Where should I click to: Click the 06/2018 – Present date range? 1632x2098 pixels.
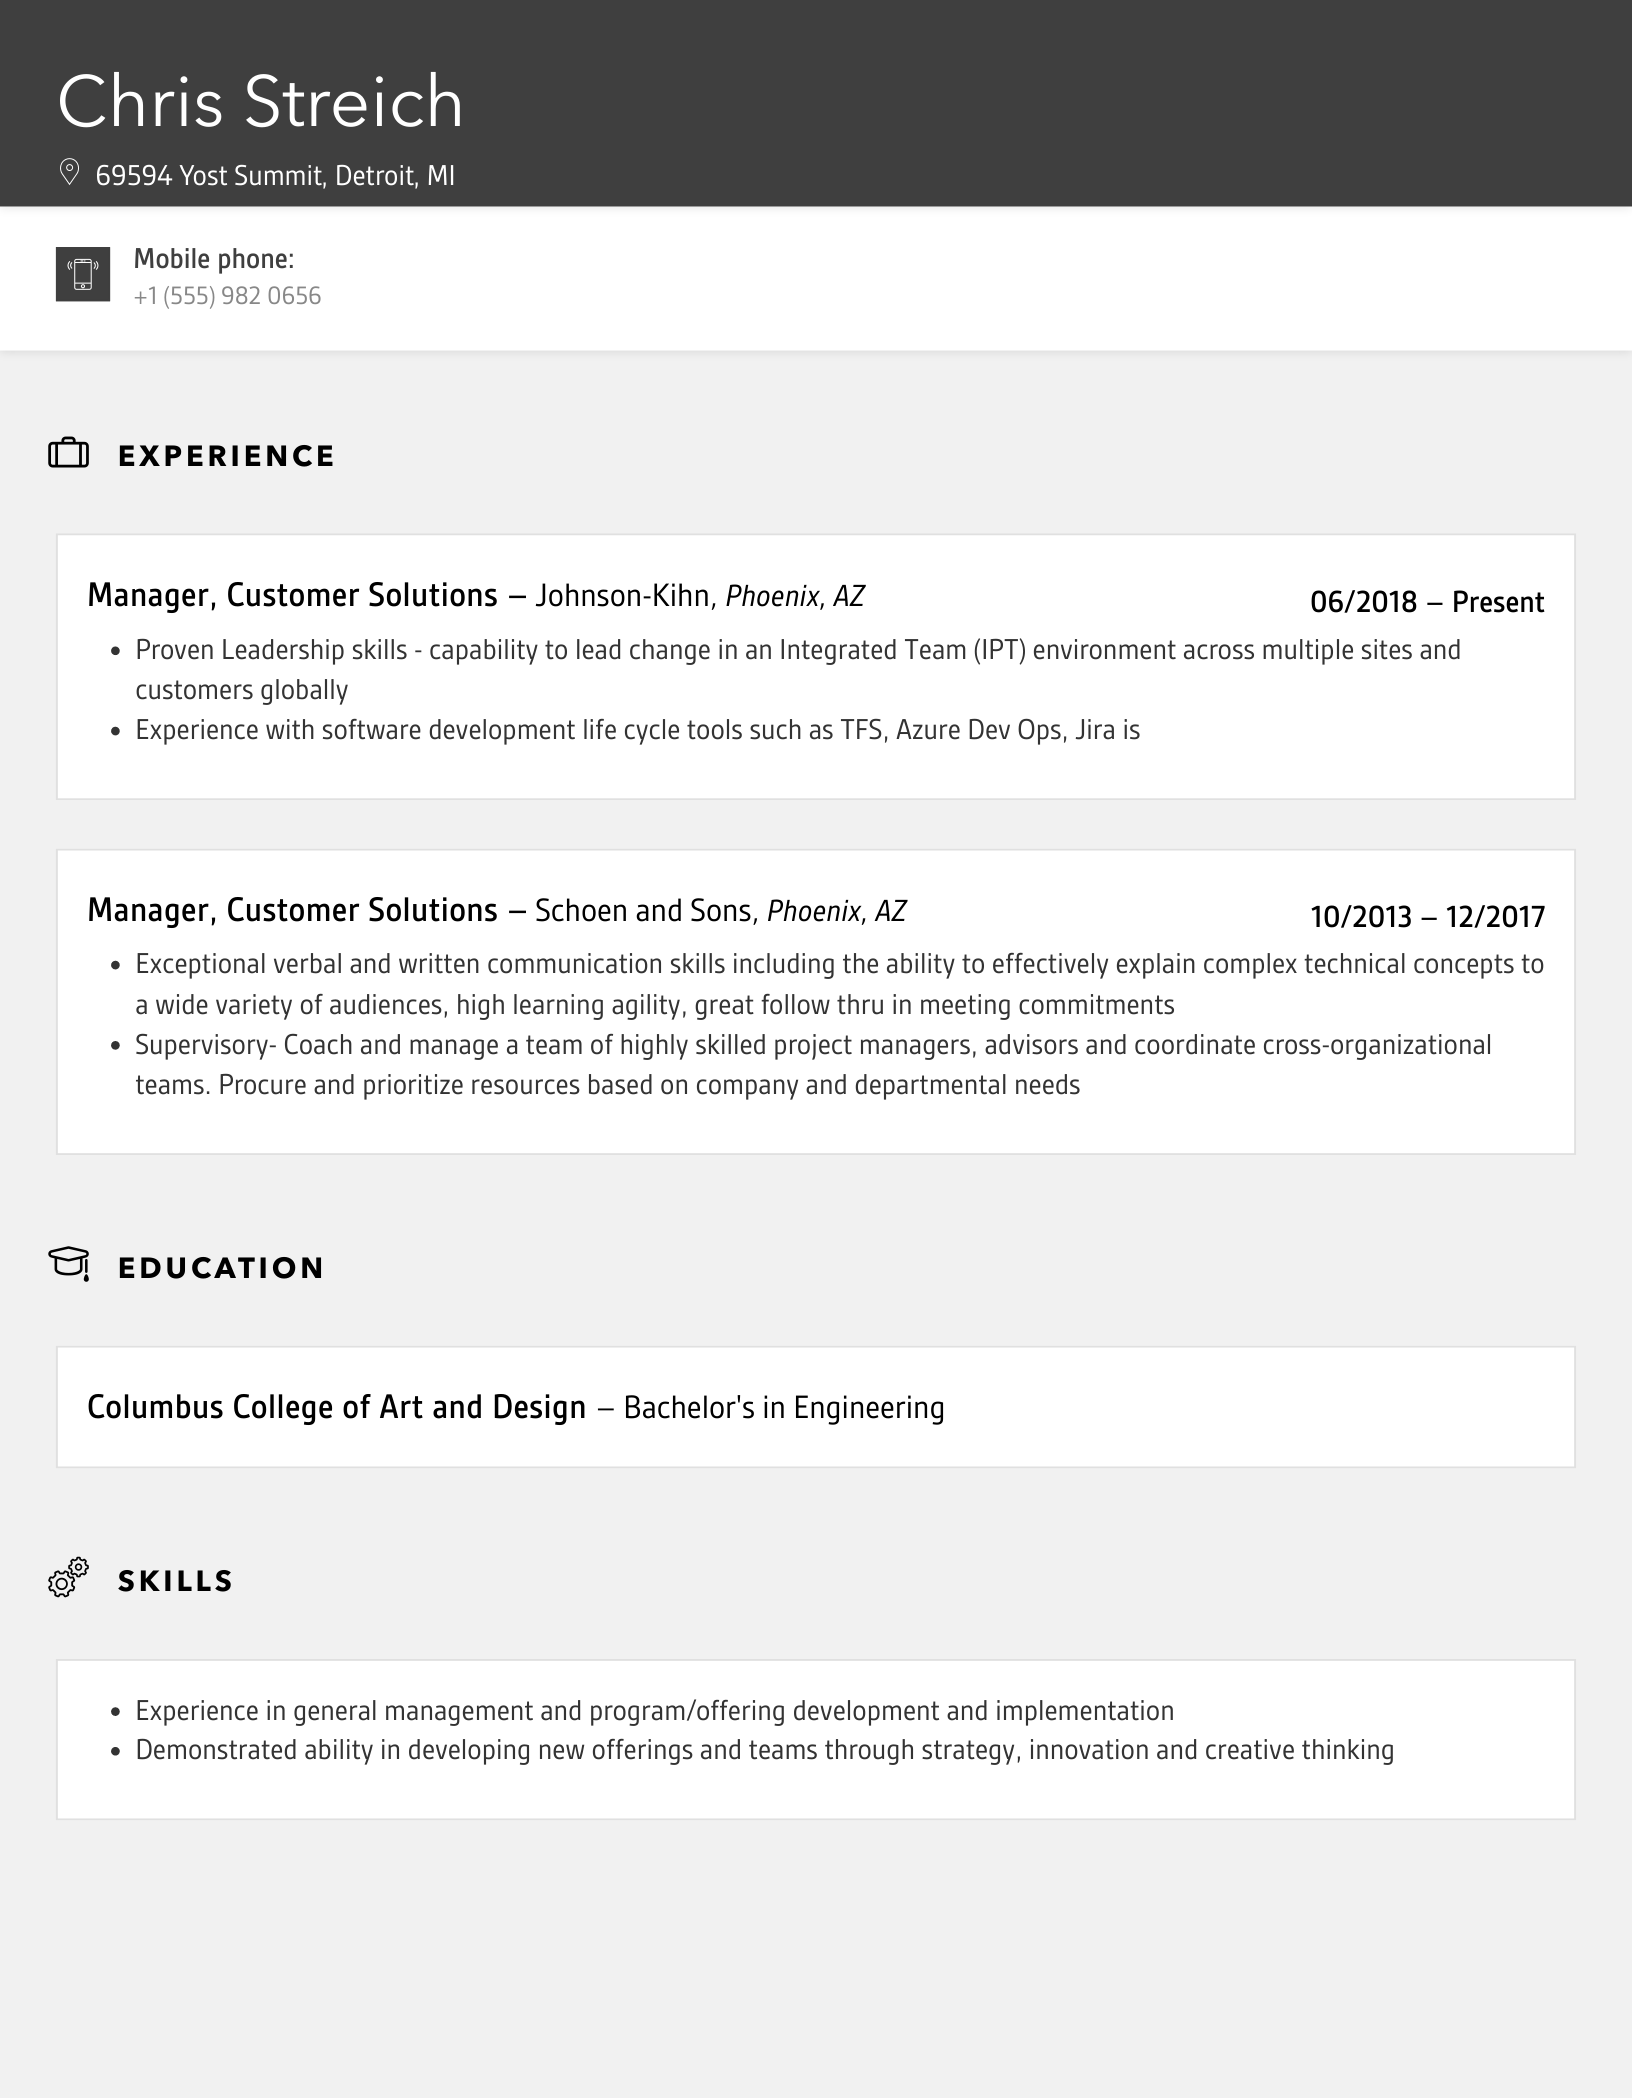click(1427, 602)
